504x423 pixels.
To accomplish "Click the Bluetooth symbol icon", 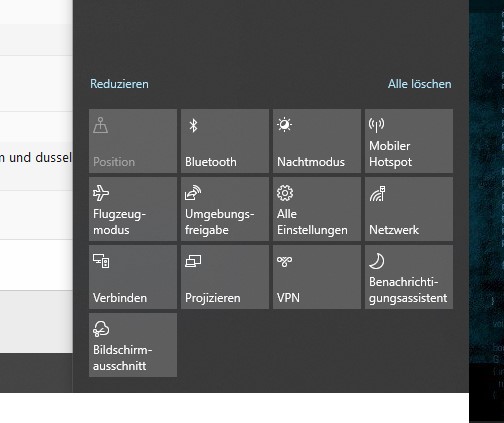I will (x=193, y=126).
